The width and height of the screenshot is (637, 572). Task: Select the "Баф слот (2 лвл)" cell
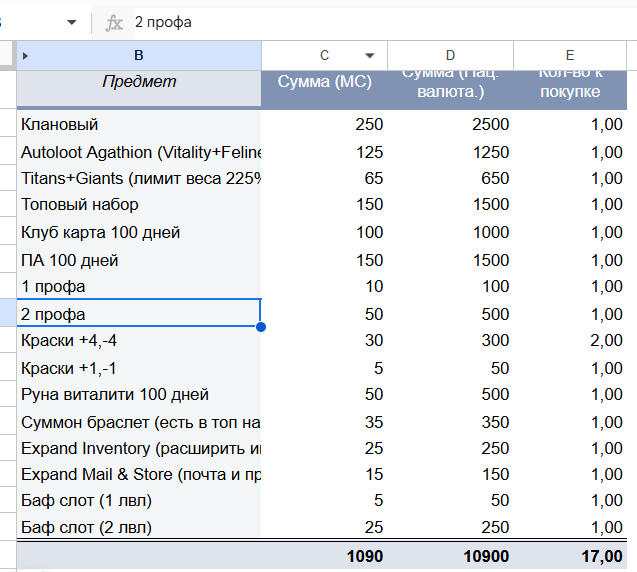139,527
